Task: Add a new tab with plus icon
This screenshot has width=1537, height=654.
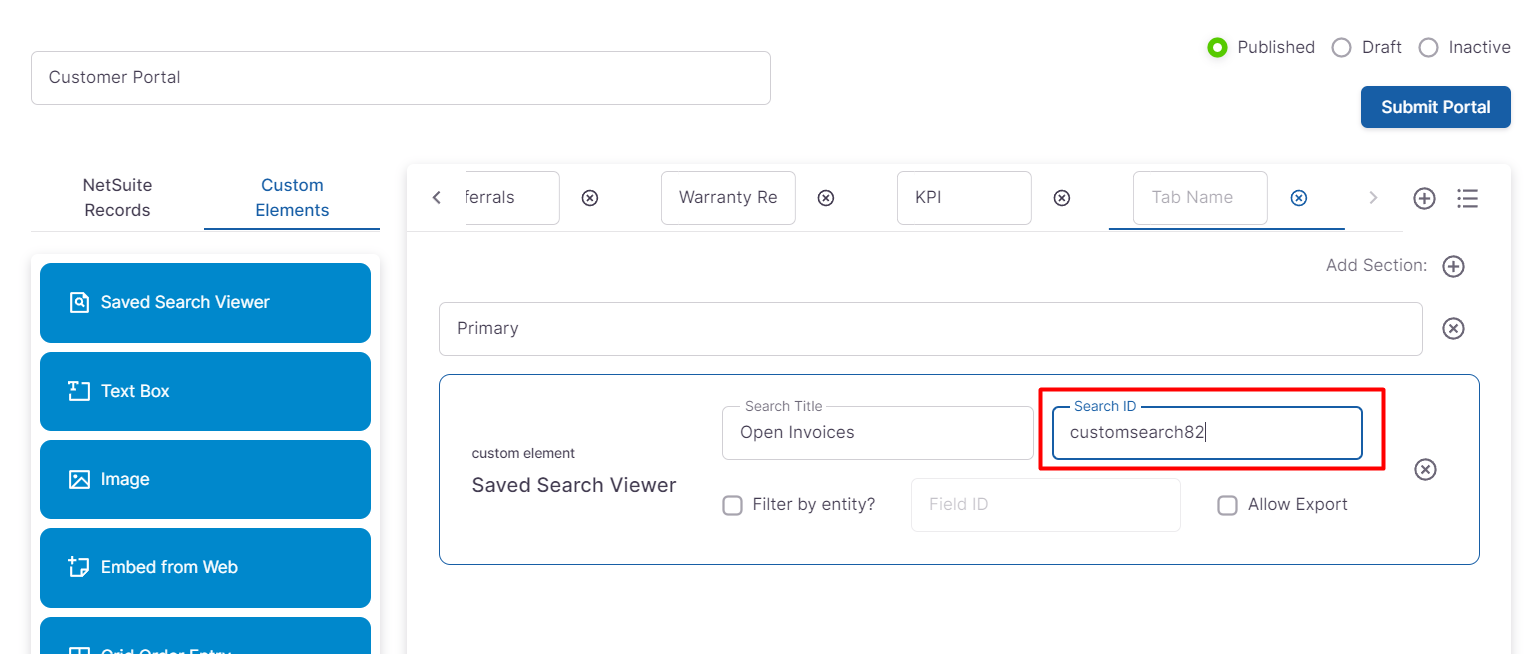Action: [x=1424, y=198]
